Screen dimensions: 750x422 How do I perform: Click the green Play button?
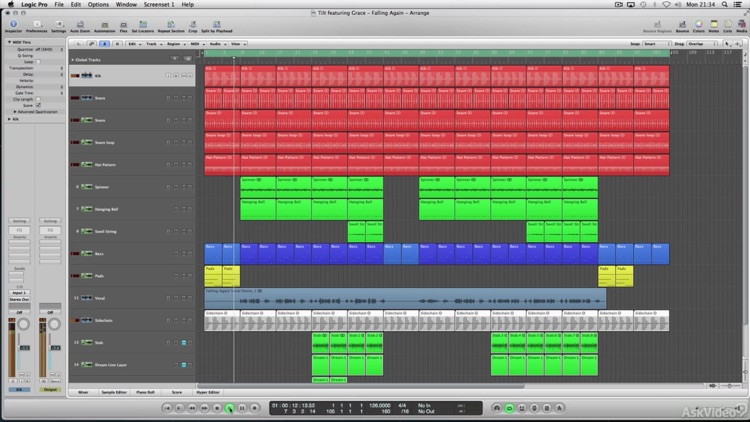(230, 408)
